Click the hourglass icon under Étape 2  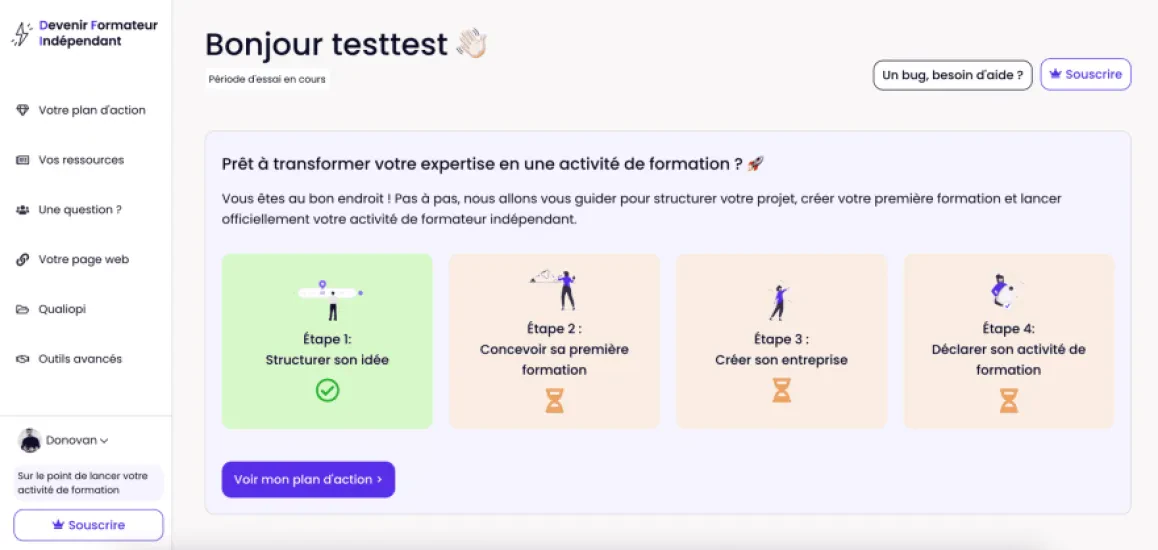point(555,400)
